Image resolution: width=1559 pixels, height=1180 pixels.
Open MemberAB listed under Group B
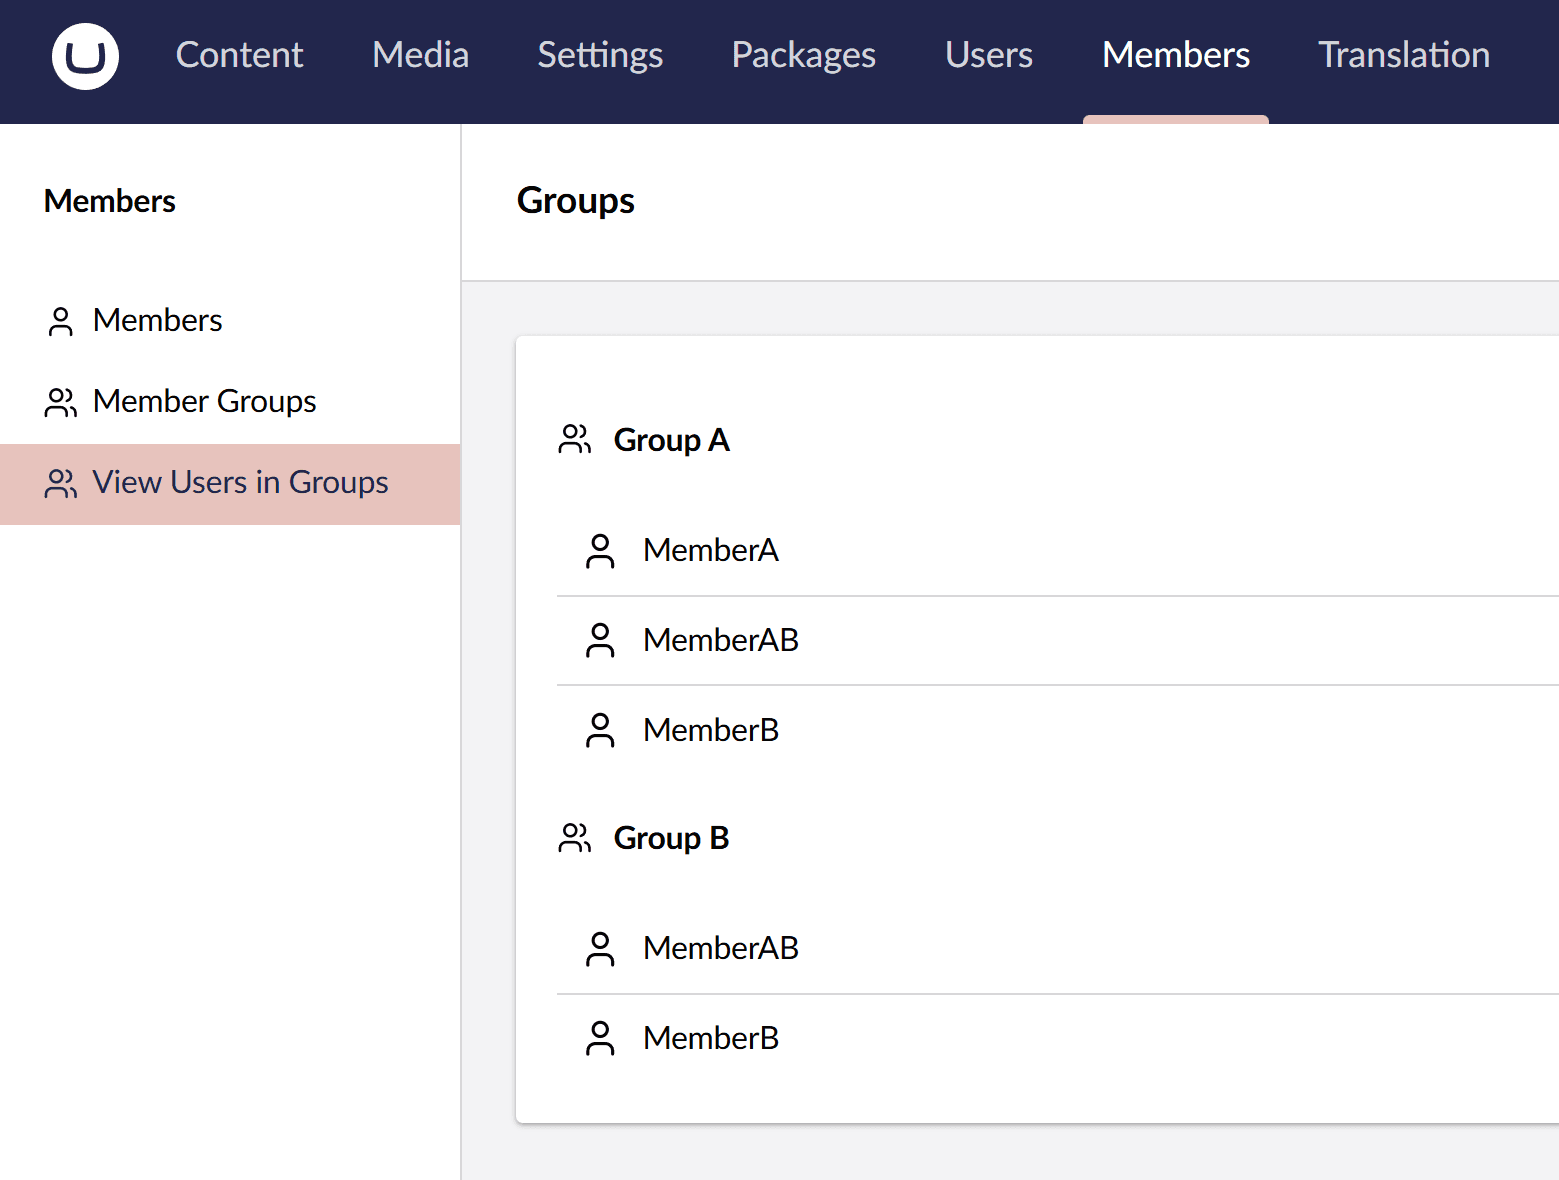pyautogui.click(x=720, y=948)
